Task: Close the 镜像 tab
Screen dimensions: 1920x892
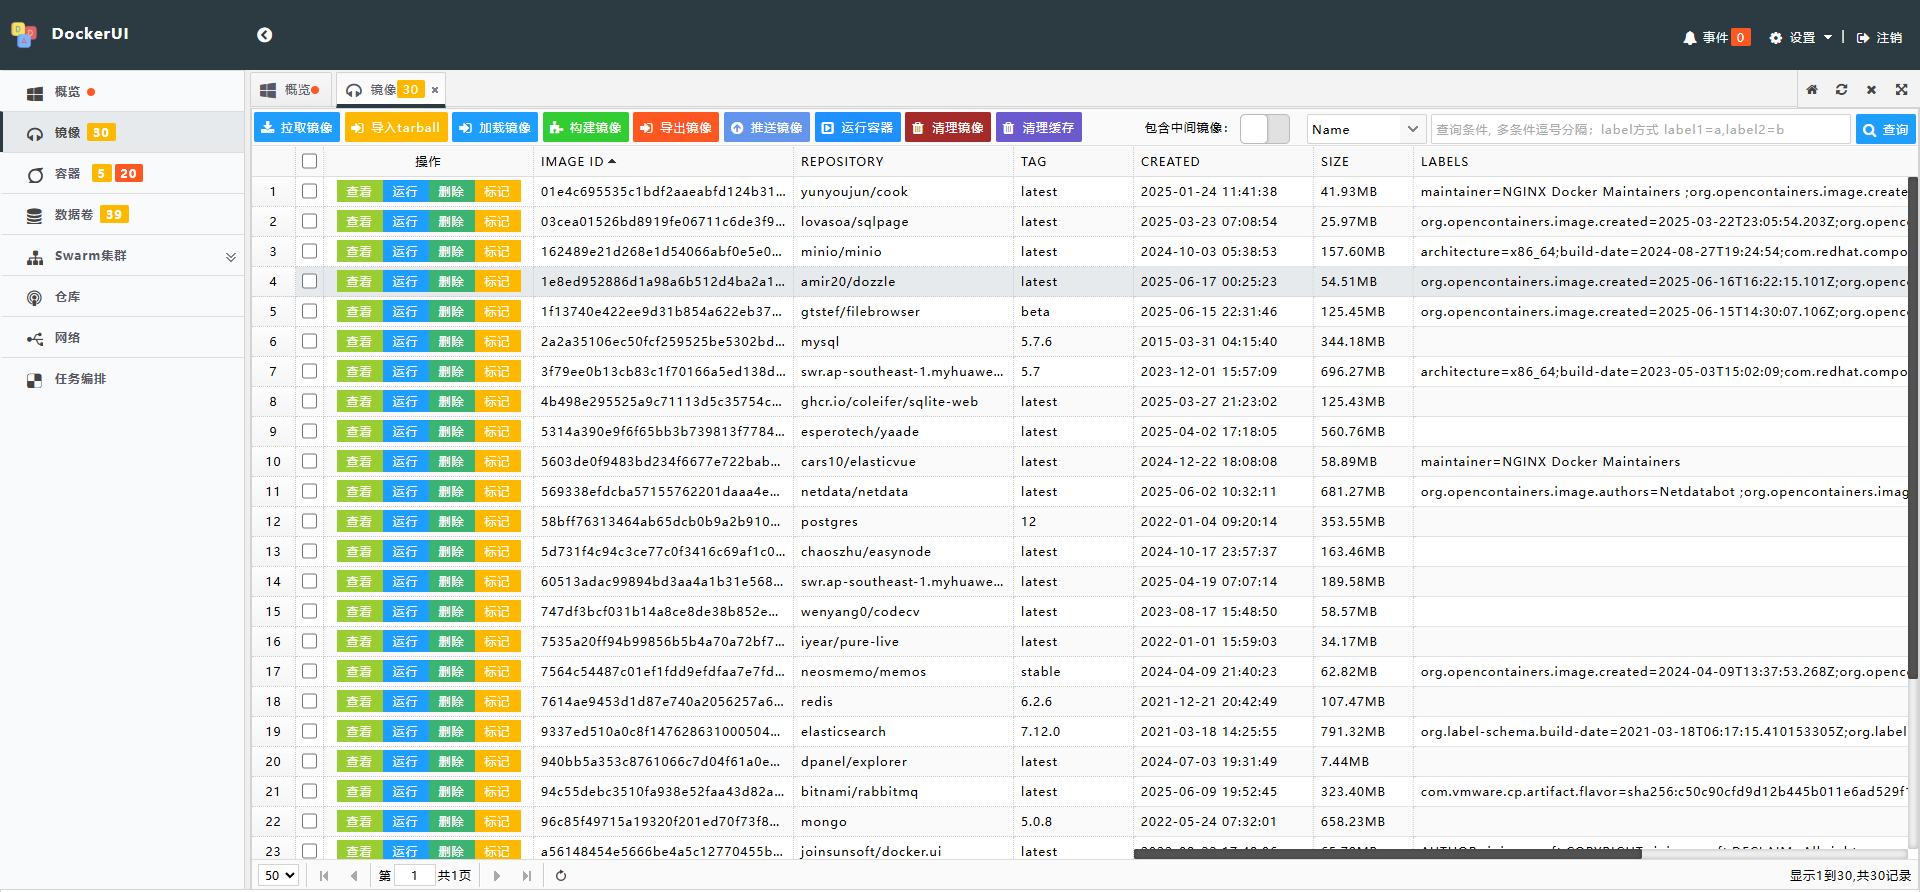Action: click(435, 90)
